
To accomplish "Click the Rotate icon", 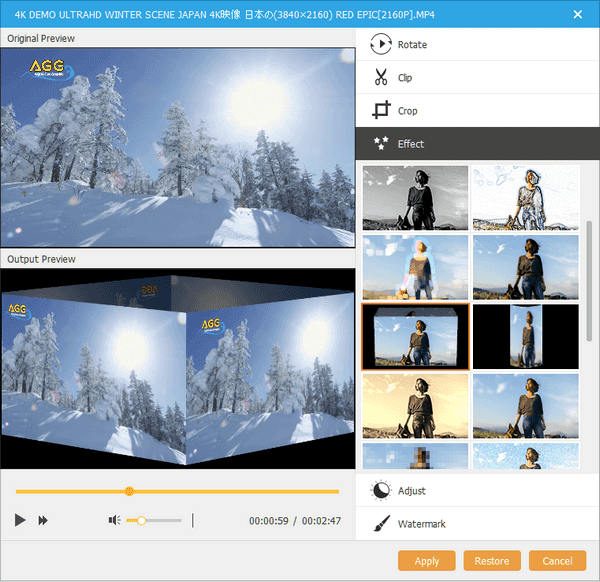I will (x=380, y=45).
